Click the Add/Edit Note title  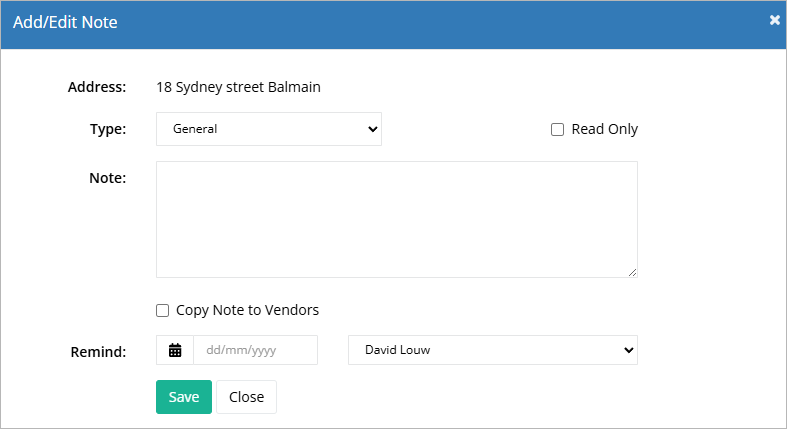click(x=65, y=23)
